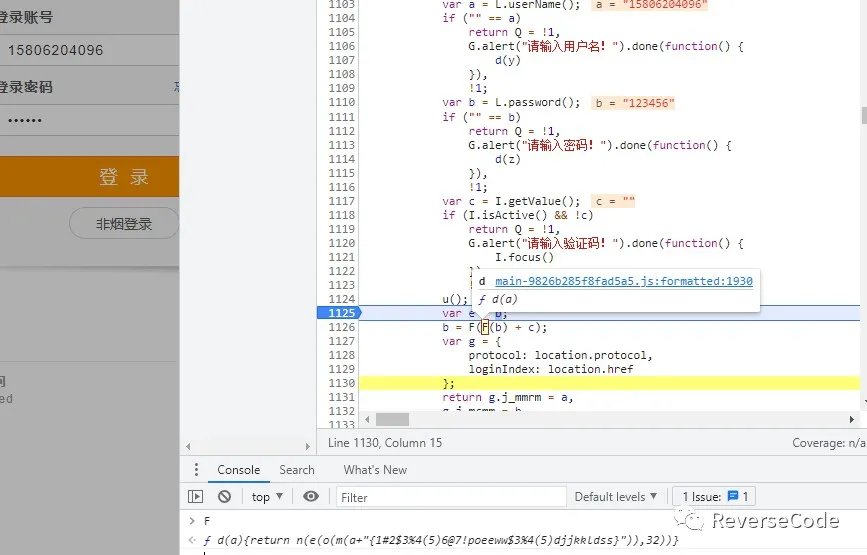Click the inline value c = ""
The width and height of the screenshot is (867, 555).
[x=615, y=201]
